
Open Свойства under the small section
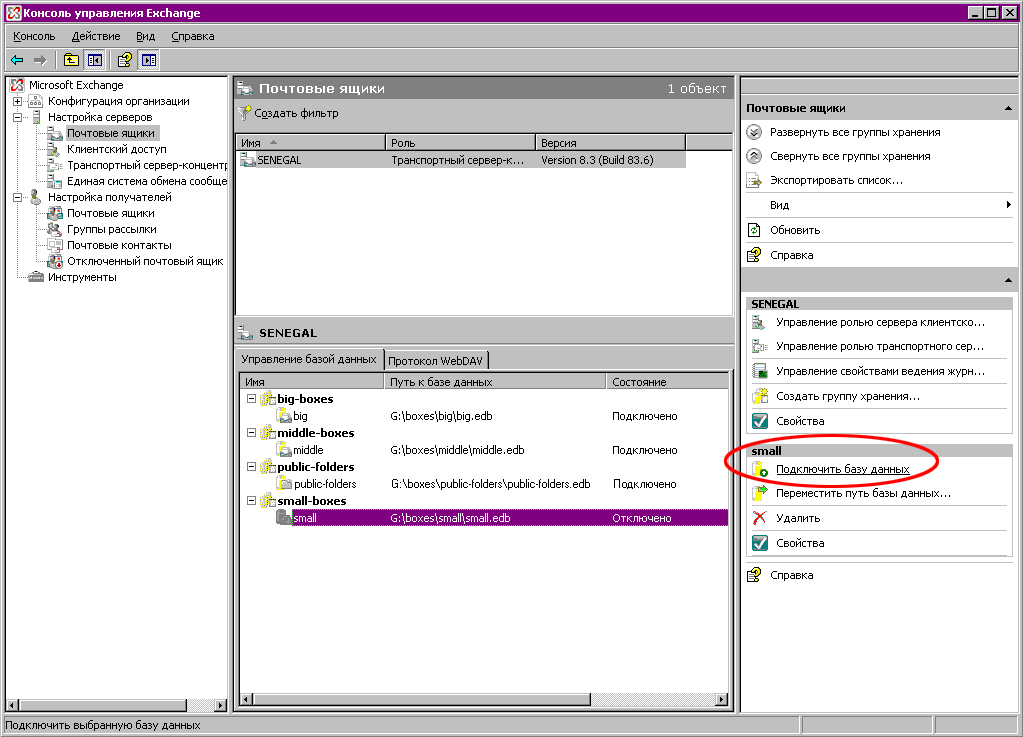pos(800,543)
